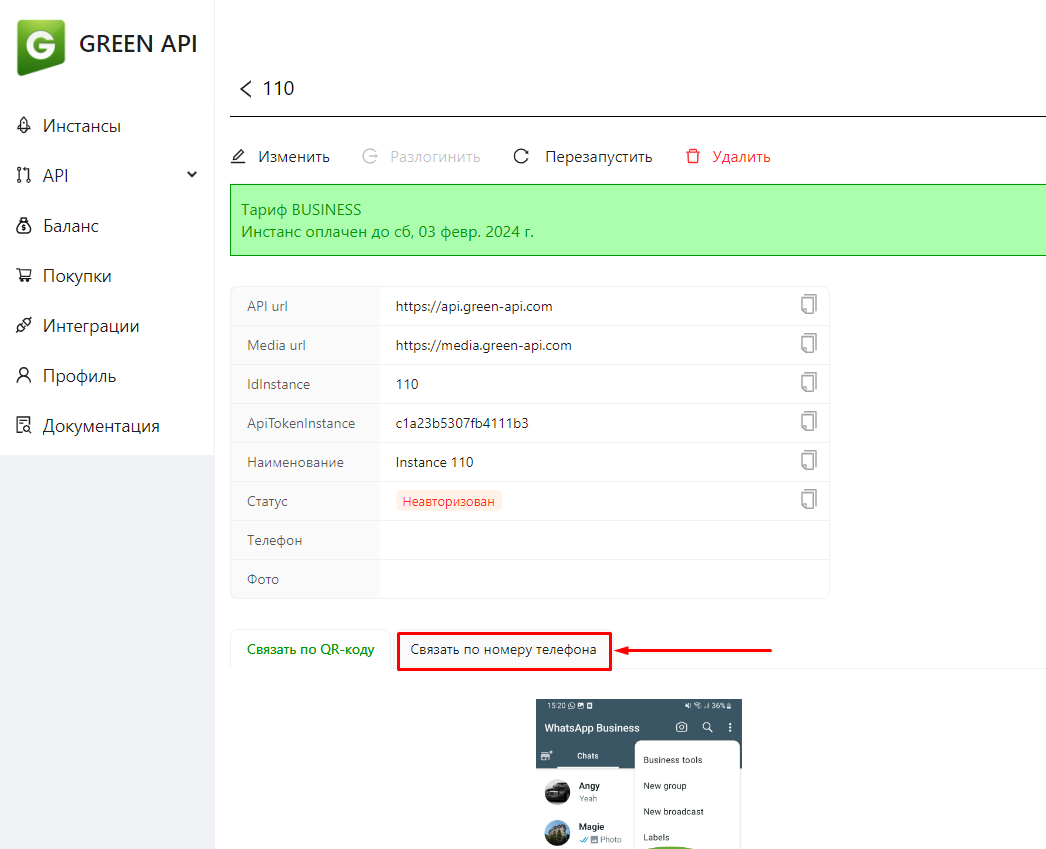This screenshot has height=849, width=1046.
Task: Copy the Наименование instance name
Action: click(x=808, y=461)
